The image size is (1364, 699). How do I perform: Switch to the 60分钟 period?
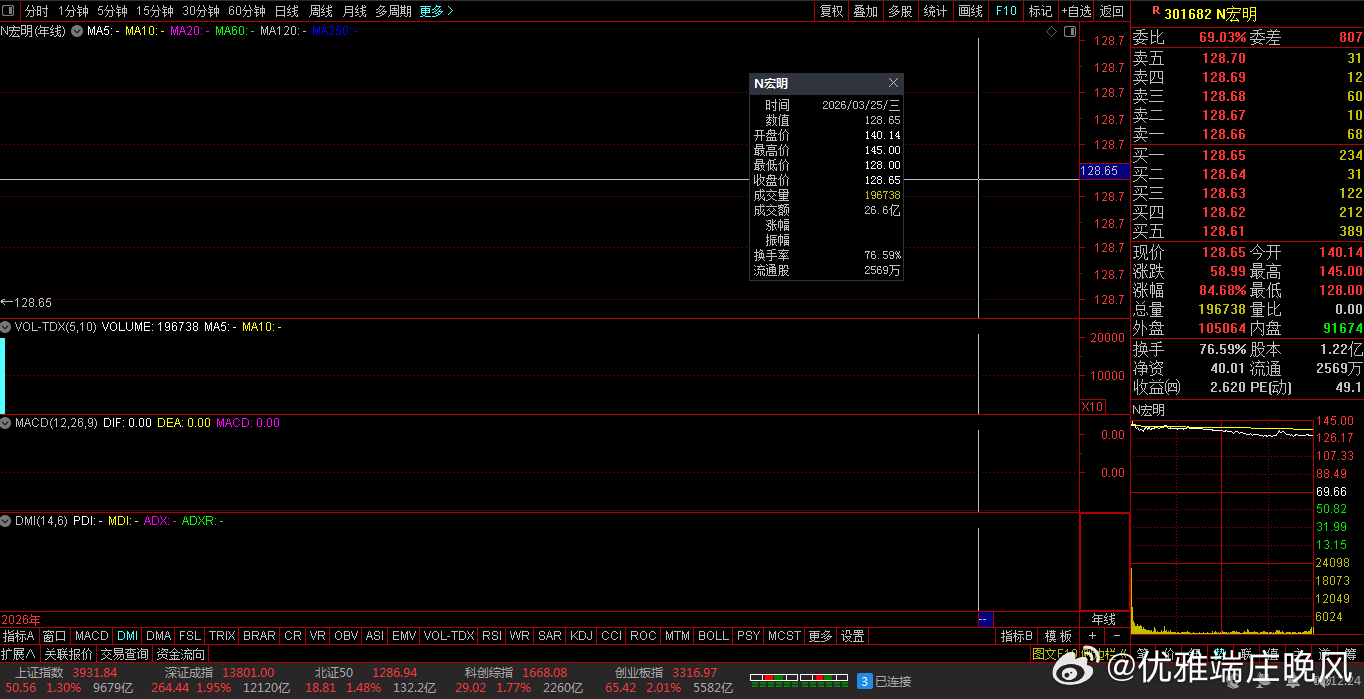(x=246, y=11)
